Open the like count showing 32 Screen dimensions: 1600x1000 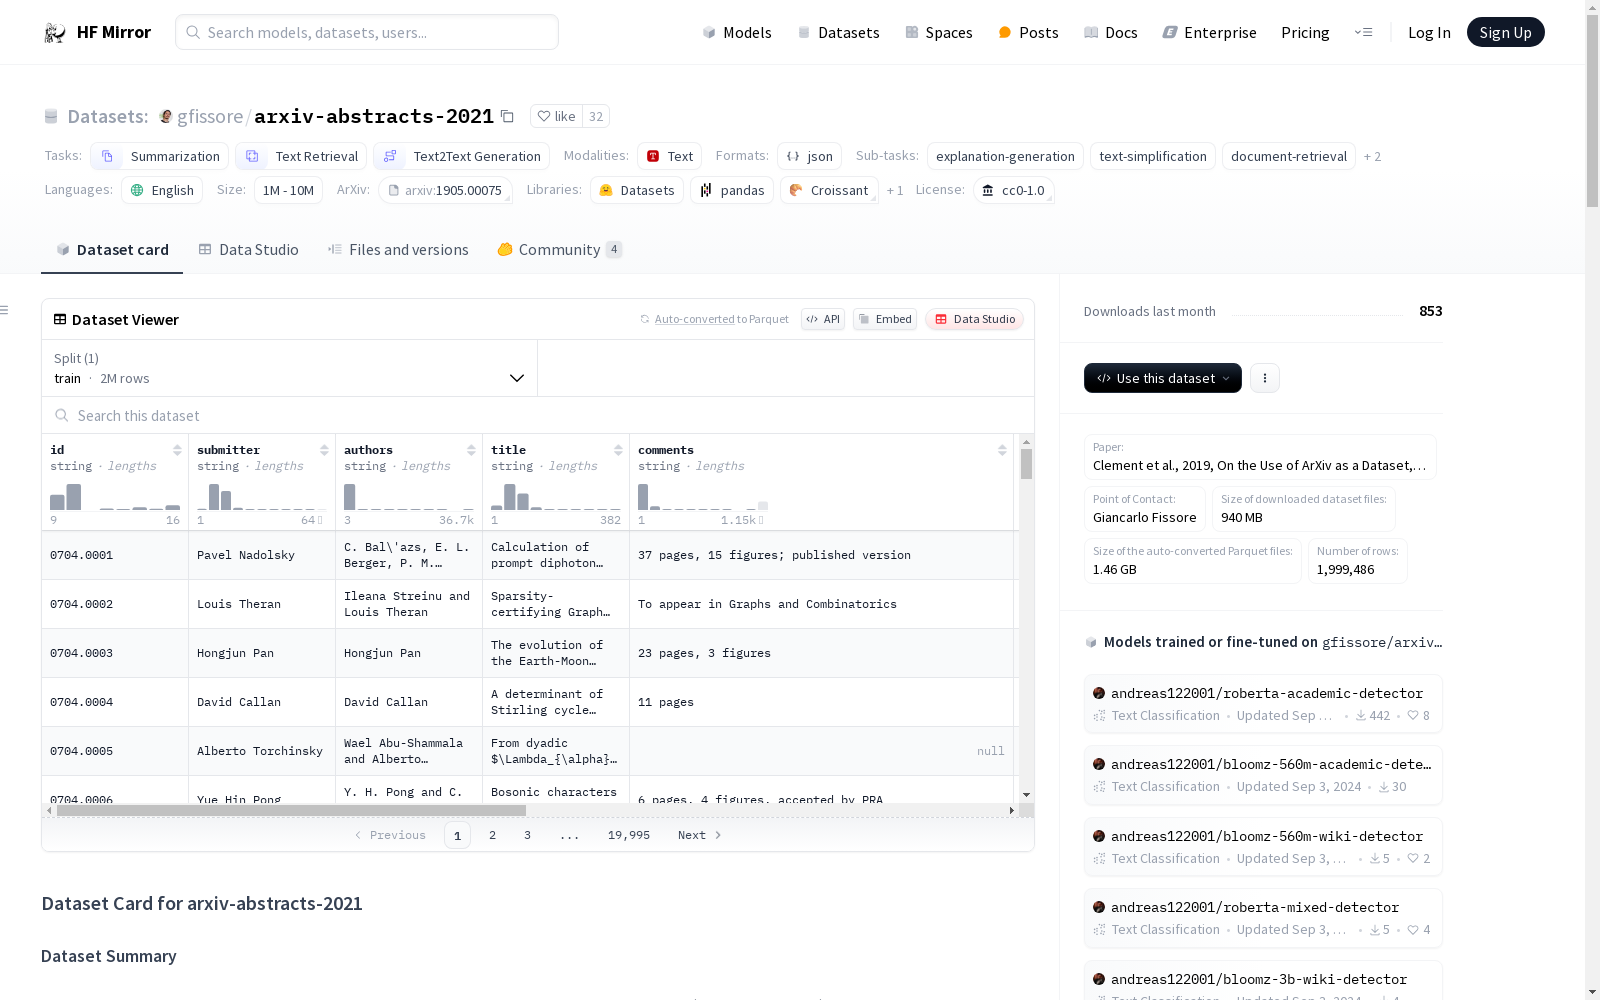pos(596,116)
